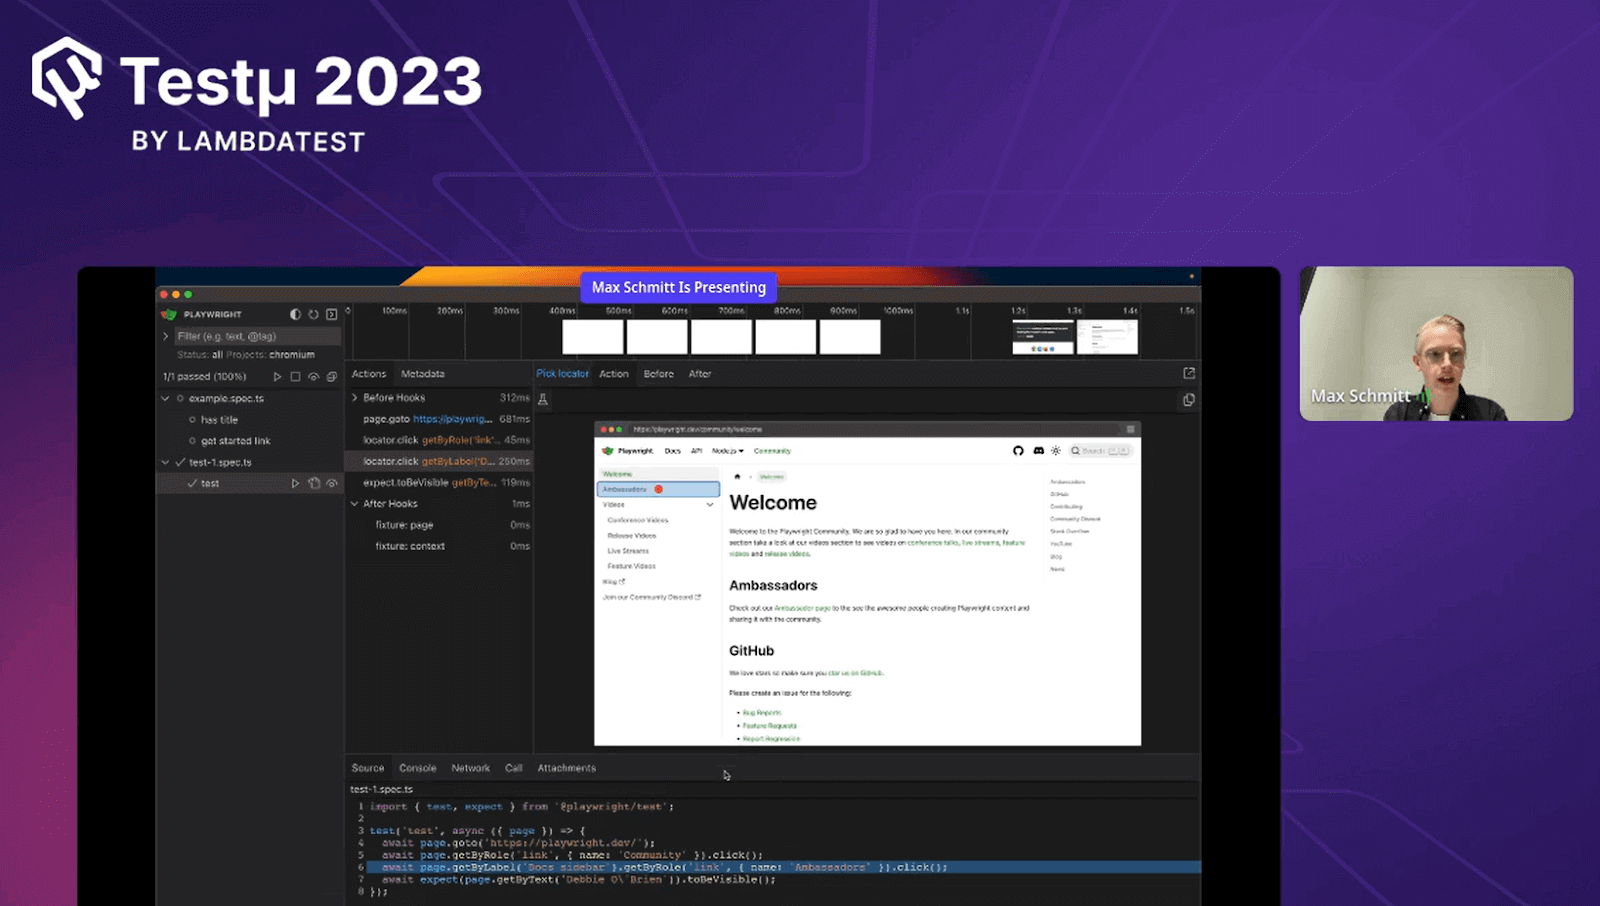
Task: Expand the filter options chevron
Action: pyautogui.click(x=166, y=336)
